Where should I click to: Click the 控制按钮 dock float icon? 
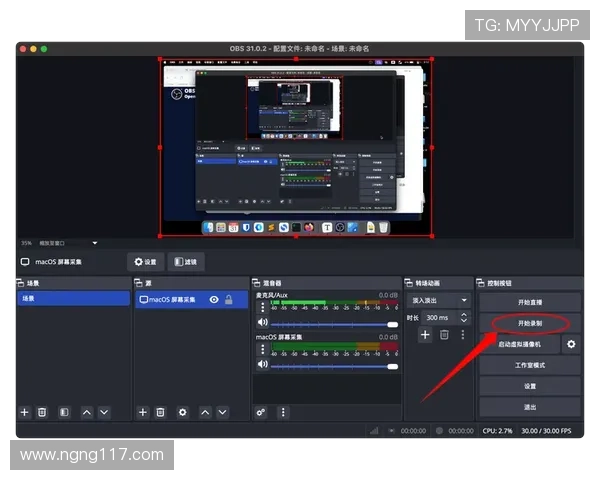[480, 283]
